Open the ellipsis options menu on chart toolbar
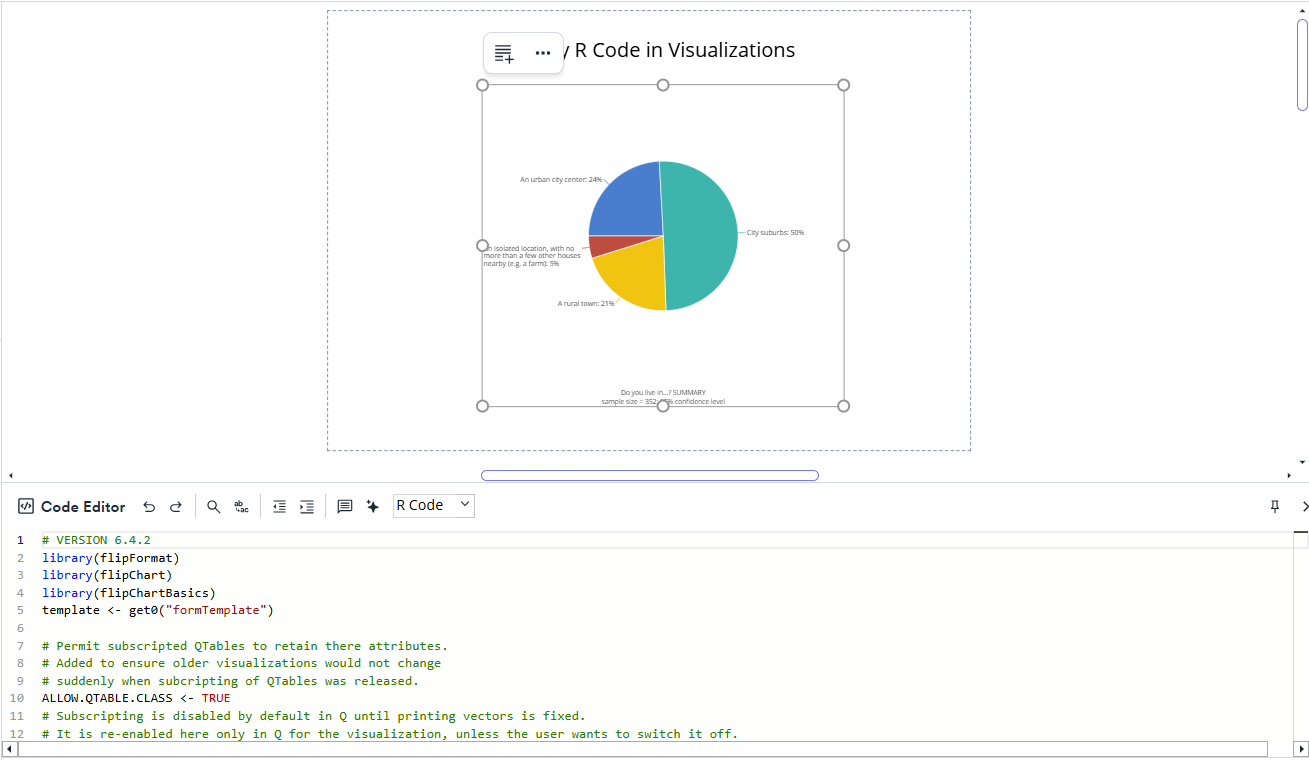1309x760 pixels. point(542,52)
